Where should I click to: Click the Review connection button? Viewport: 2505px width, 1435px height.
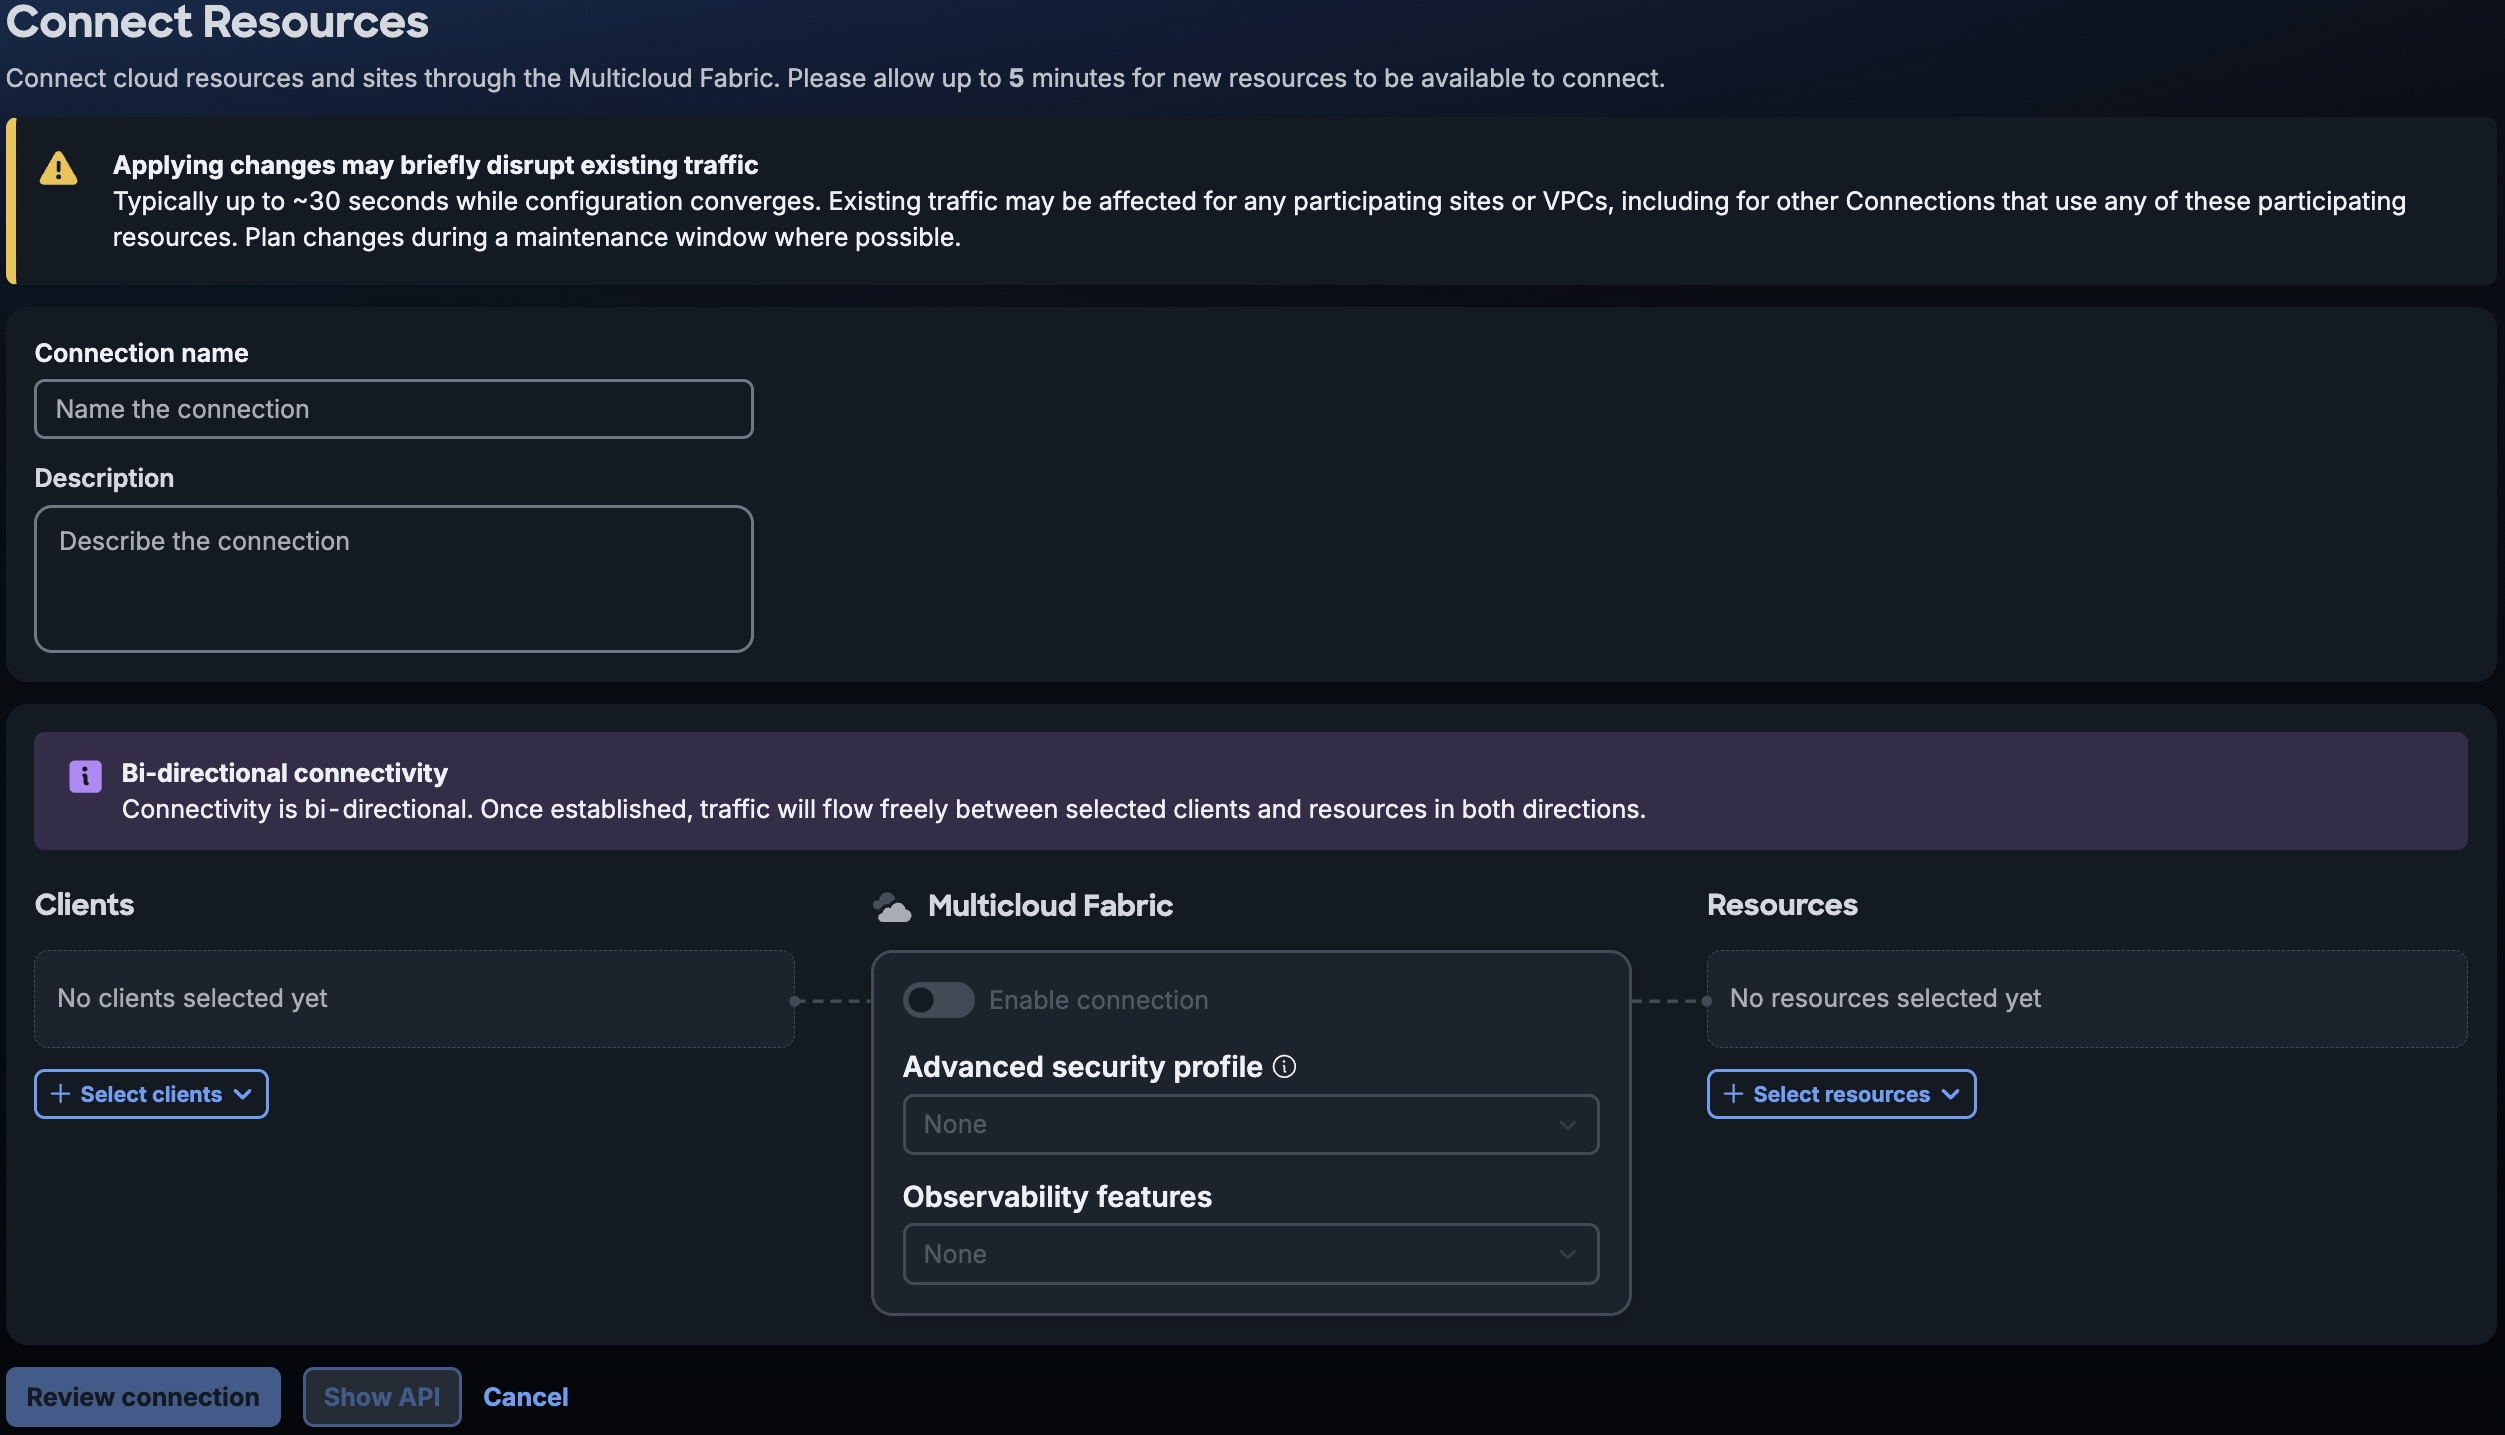pyautogui.click(x=143, y=1396)
